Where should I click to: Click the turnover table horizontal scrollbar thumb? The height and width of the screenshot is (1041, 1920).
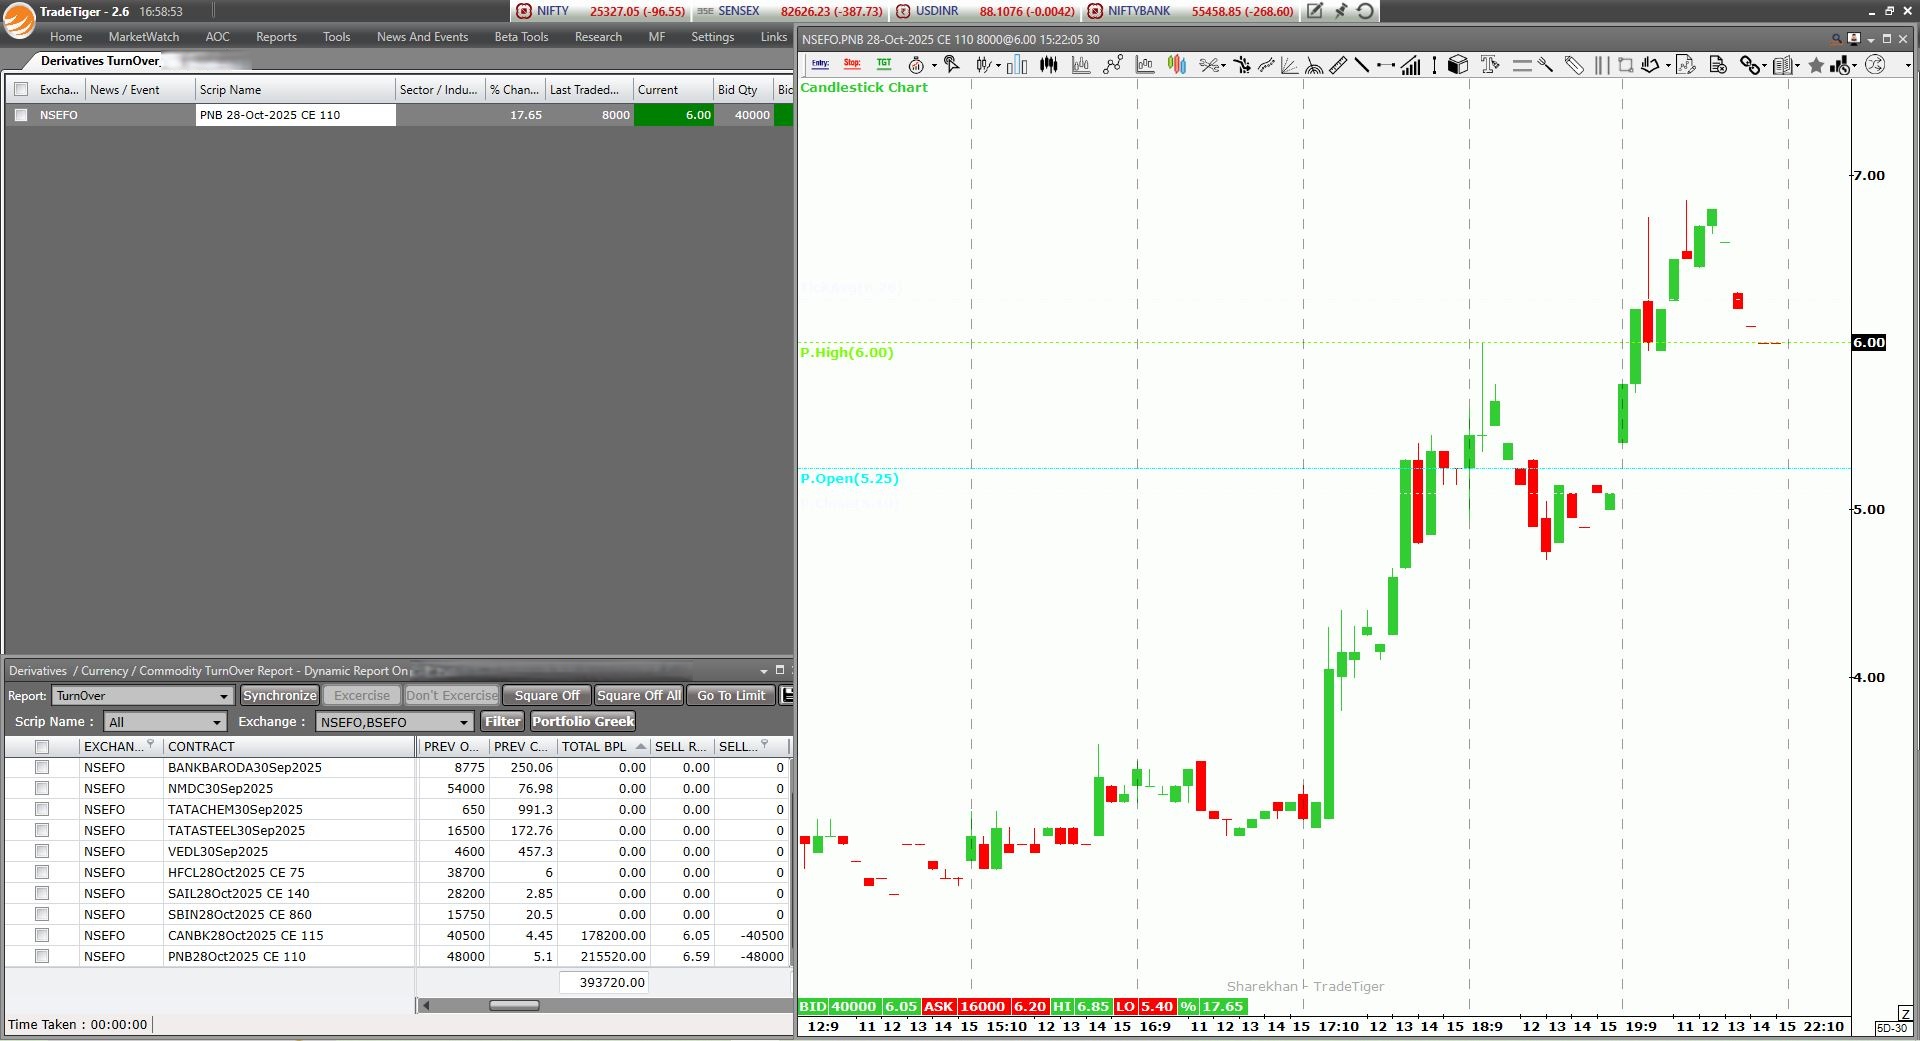pos(514,1005)
